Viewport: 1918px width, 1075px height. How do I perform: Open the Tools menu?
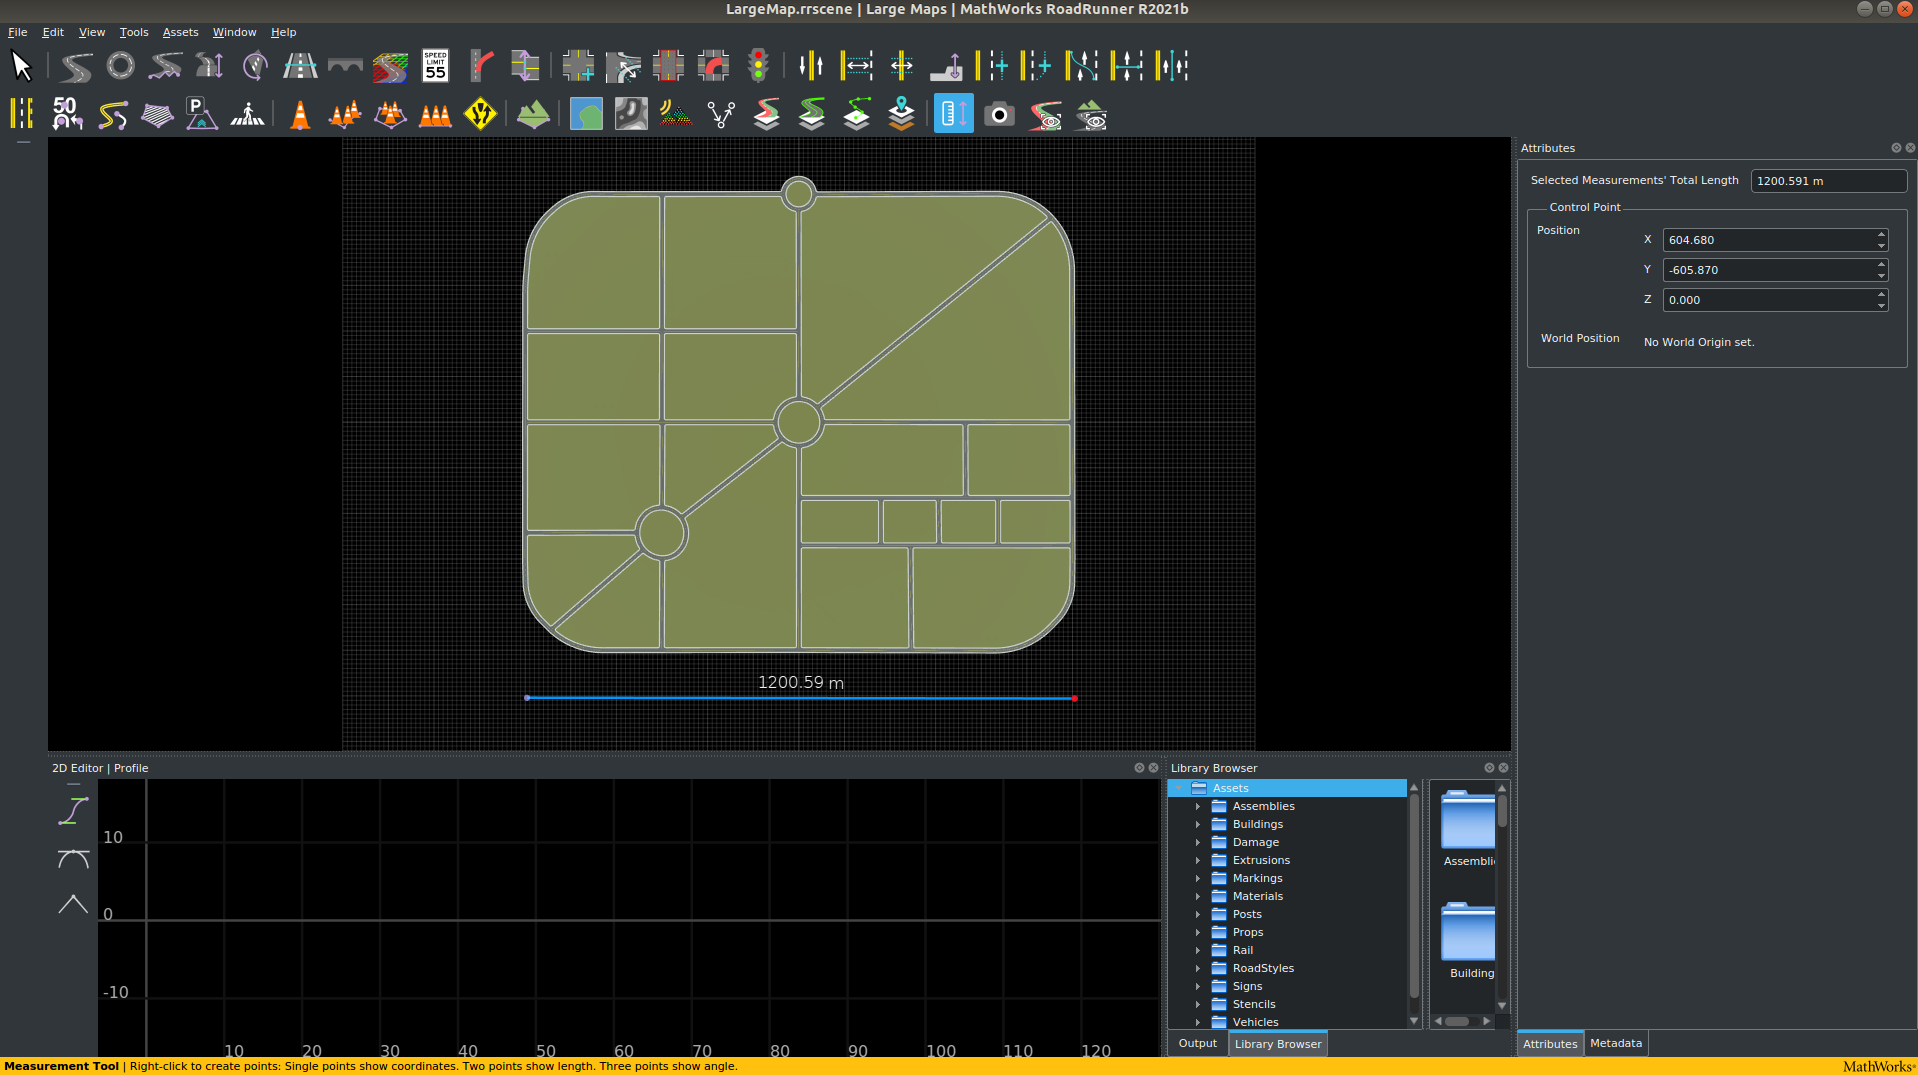(x=133, y=32)
